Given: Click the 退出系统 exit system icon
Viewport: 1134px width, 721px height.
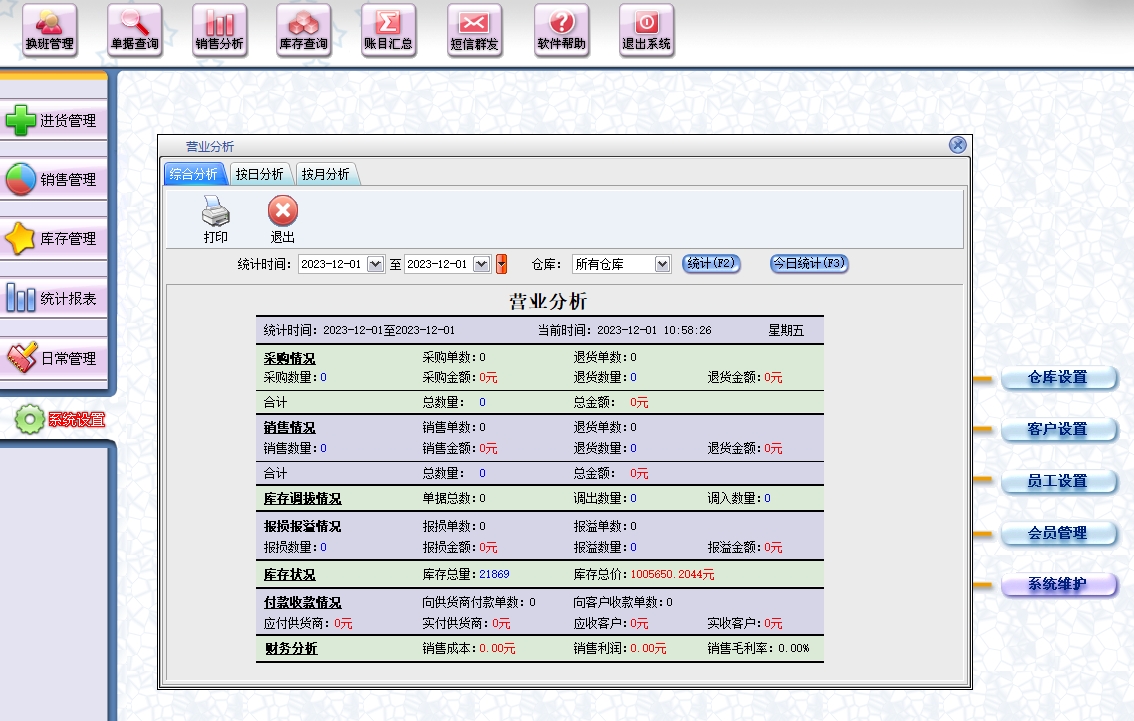Looking at the screenshot, I should [x=646, y=30].
